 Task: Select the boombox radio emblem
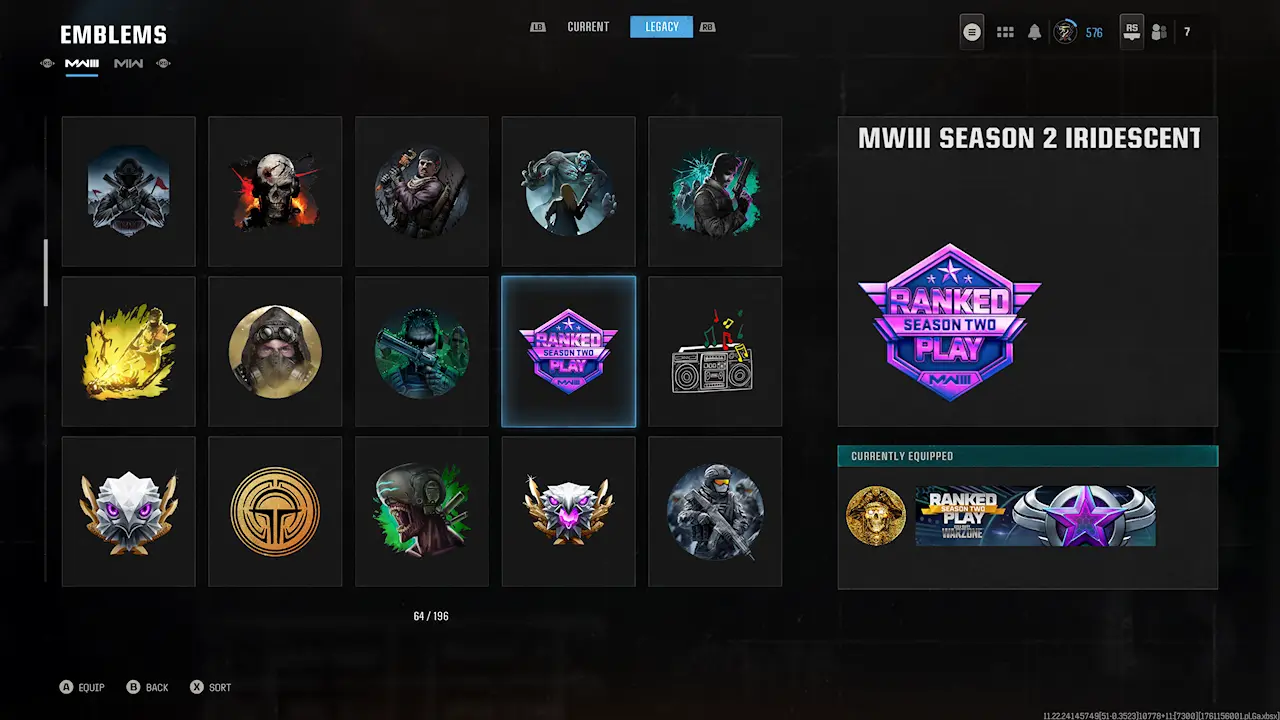[x=715, y=351]
